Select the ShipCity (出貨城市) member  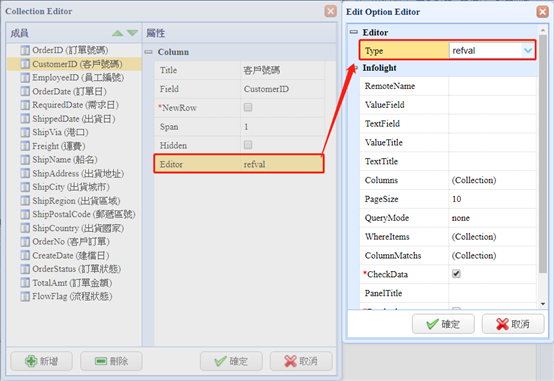click(71, 187)
